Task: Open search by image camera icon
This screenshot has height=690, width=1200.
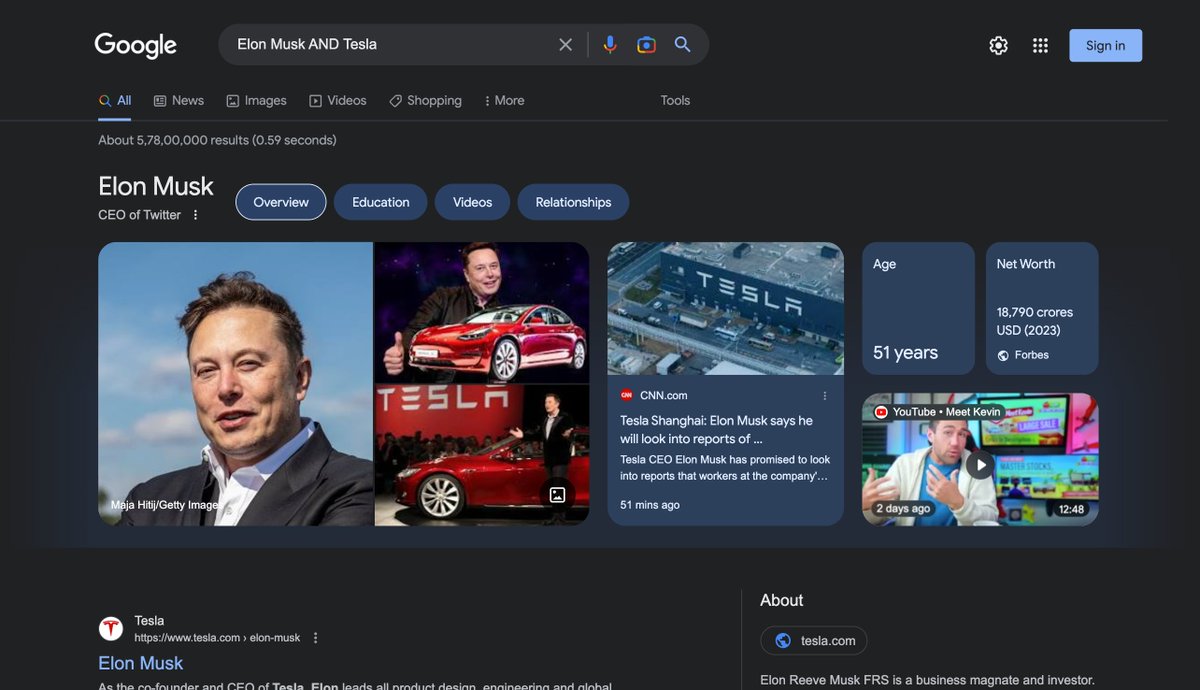Action: (x=646, y=45)
